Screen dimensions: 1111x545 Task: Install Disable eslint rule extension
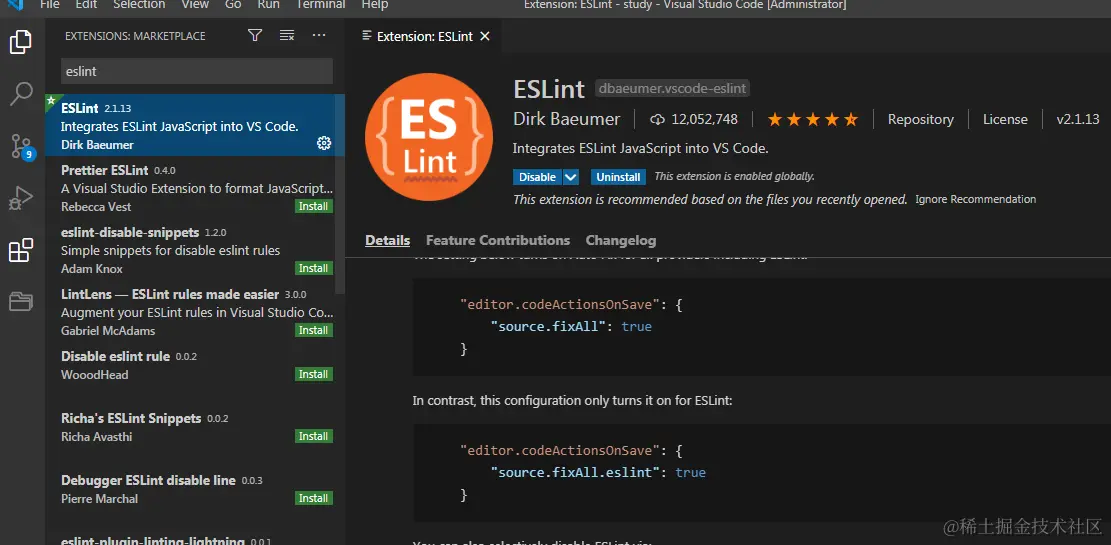[313, 374]
